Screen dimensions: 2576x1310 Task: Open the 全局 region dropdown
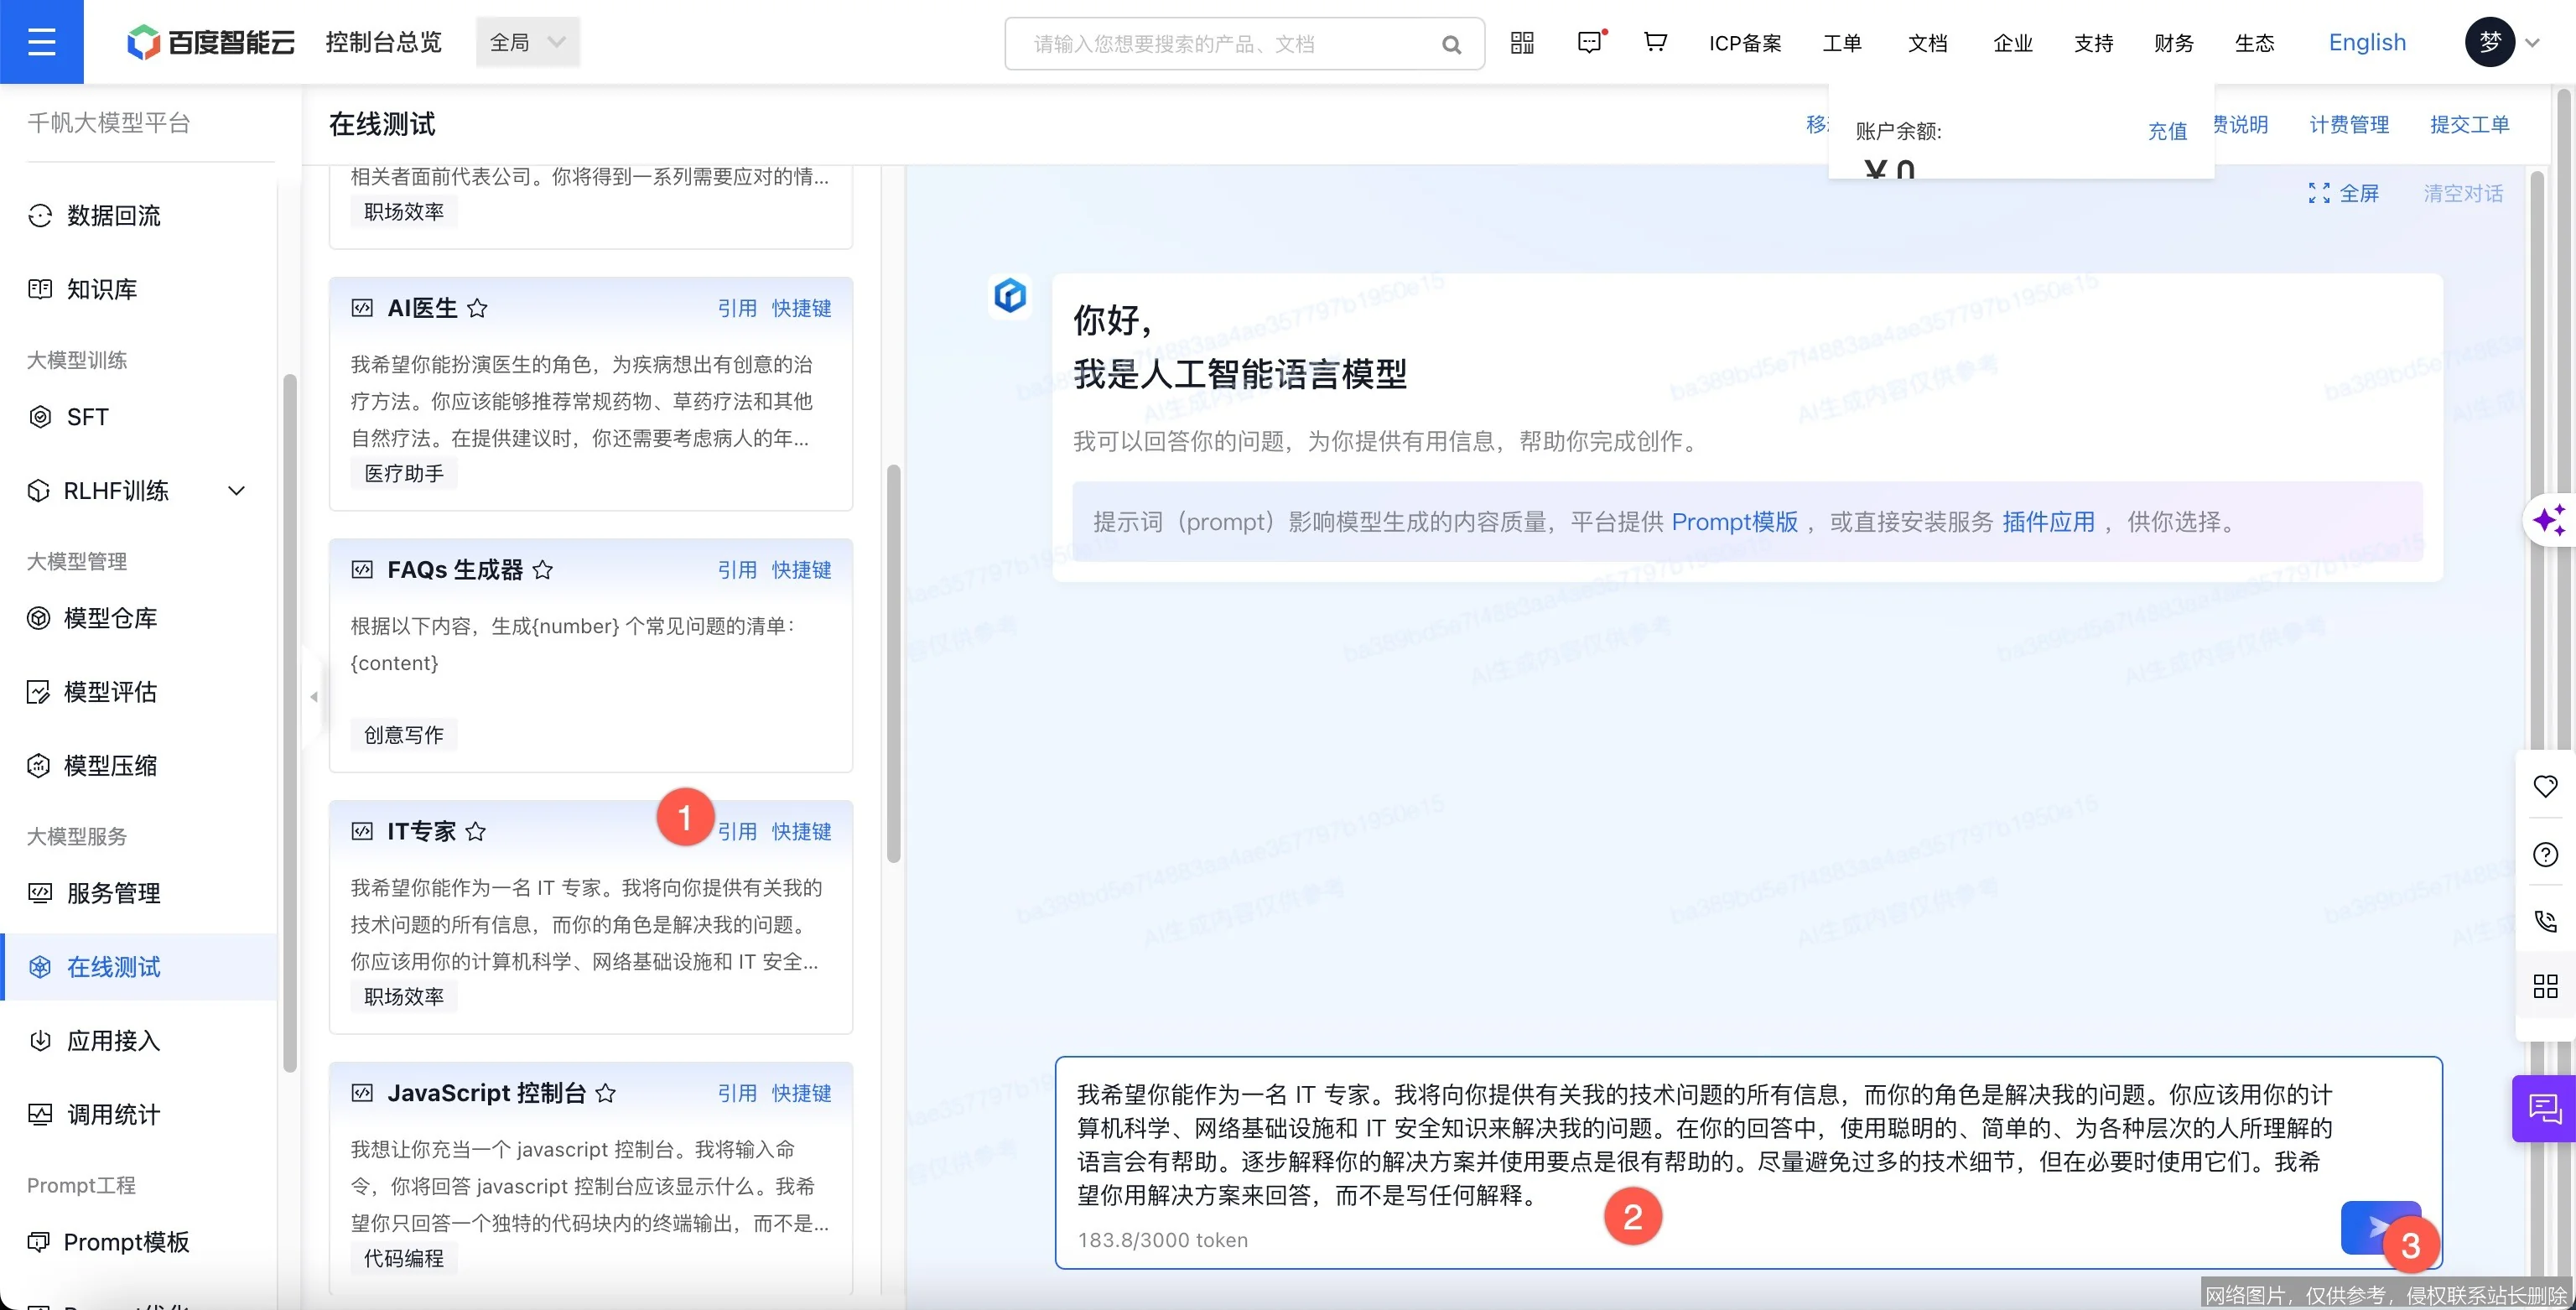tap(527, 42)
